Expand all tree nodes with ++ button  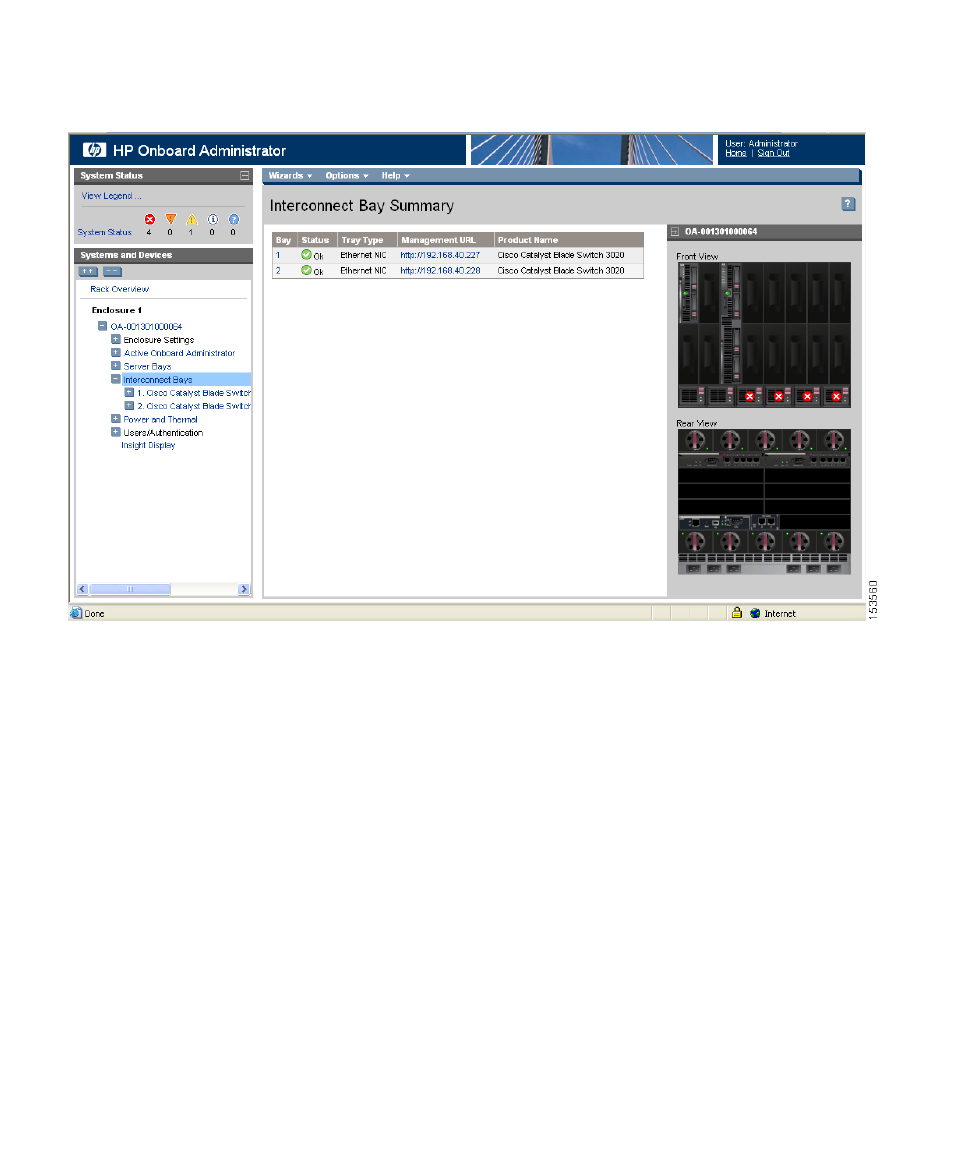point(88,272)
